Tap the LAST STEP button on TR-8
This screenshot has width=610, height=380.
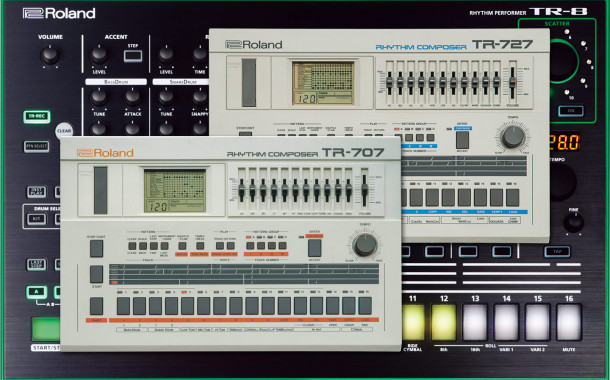(x=37, y=264)
